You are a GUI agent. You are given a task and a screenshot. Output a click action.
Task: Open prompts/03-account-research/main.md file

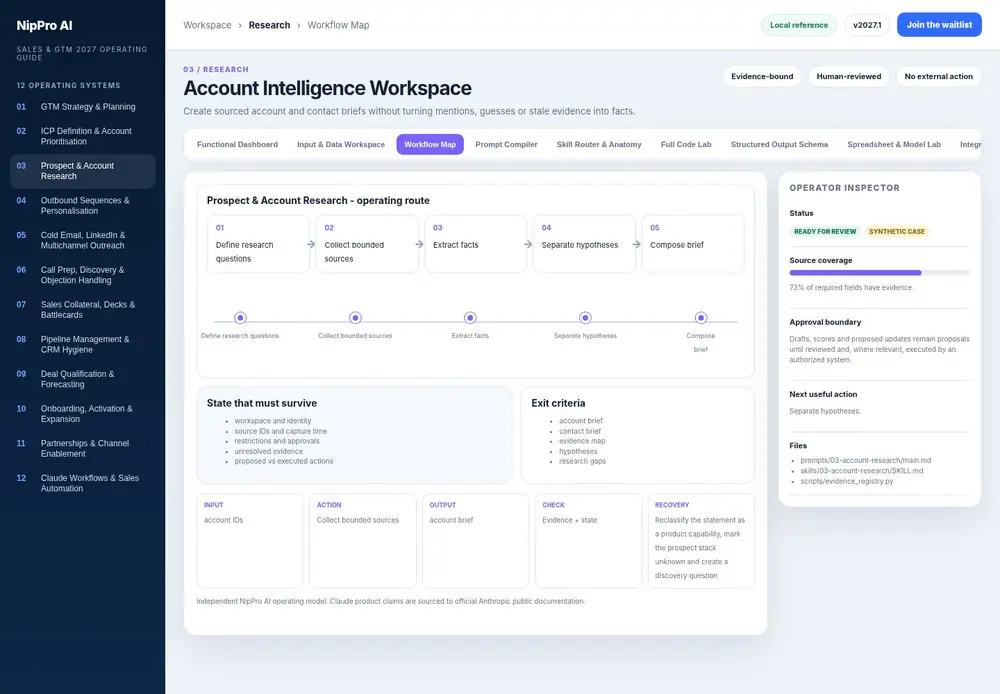pyautogui.click(x=865, y=461)
